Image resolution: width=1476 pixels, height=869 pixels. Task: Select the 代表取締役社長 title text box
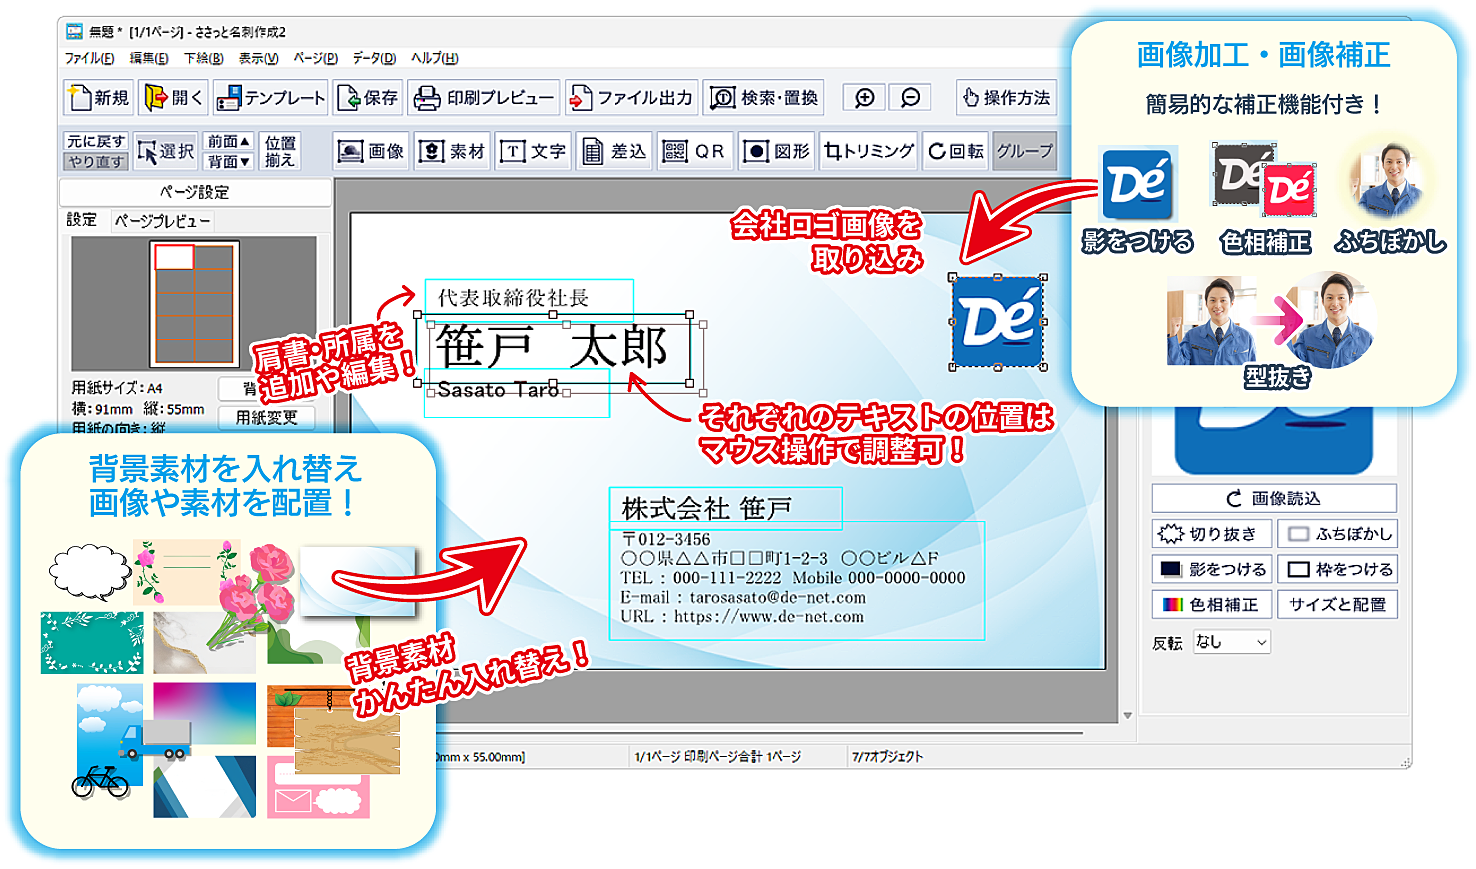click(x=529, y=298)
